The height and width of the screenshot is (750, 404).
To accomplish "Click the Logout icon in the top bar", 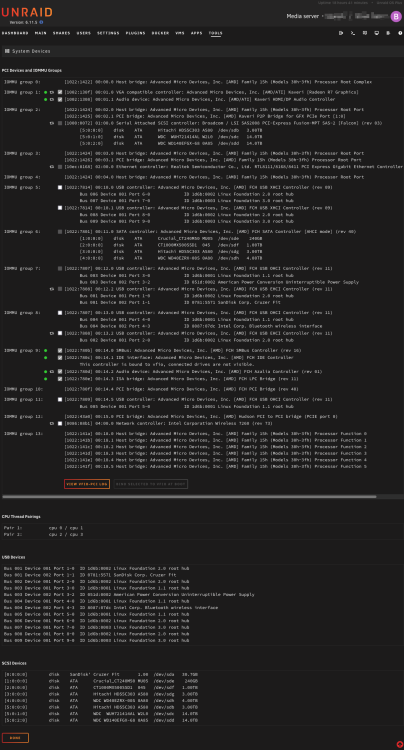I will [x=341, y=33].
